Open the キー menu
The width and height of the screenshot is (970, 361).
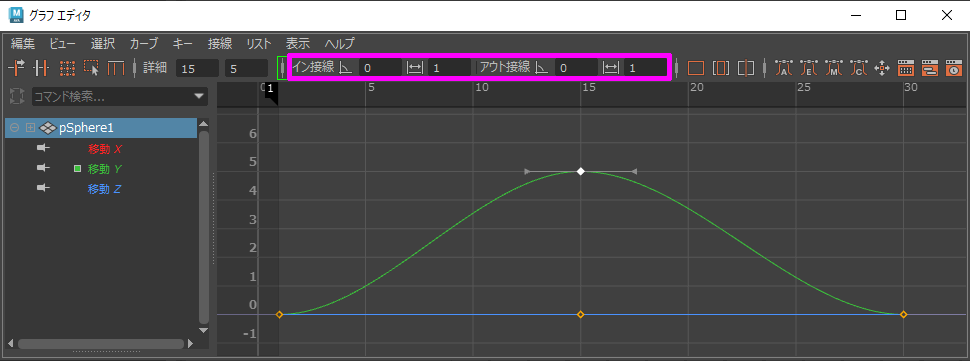pyautogui.click(x=183, y=44)
